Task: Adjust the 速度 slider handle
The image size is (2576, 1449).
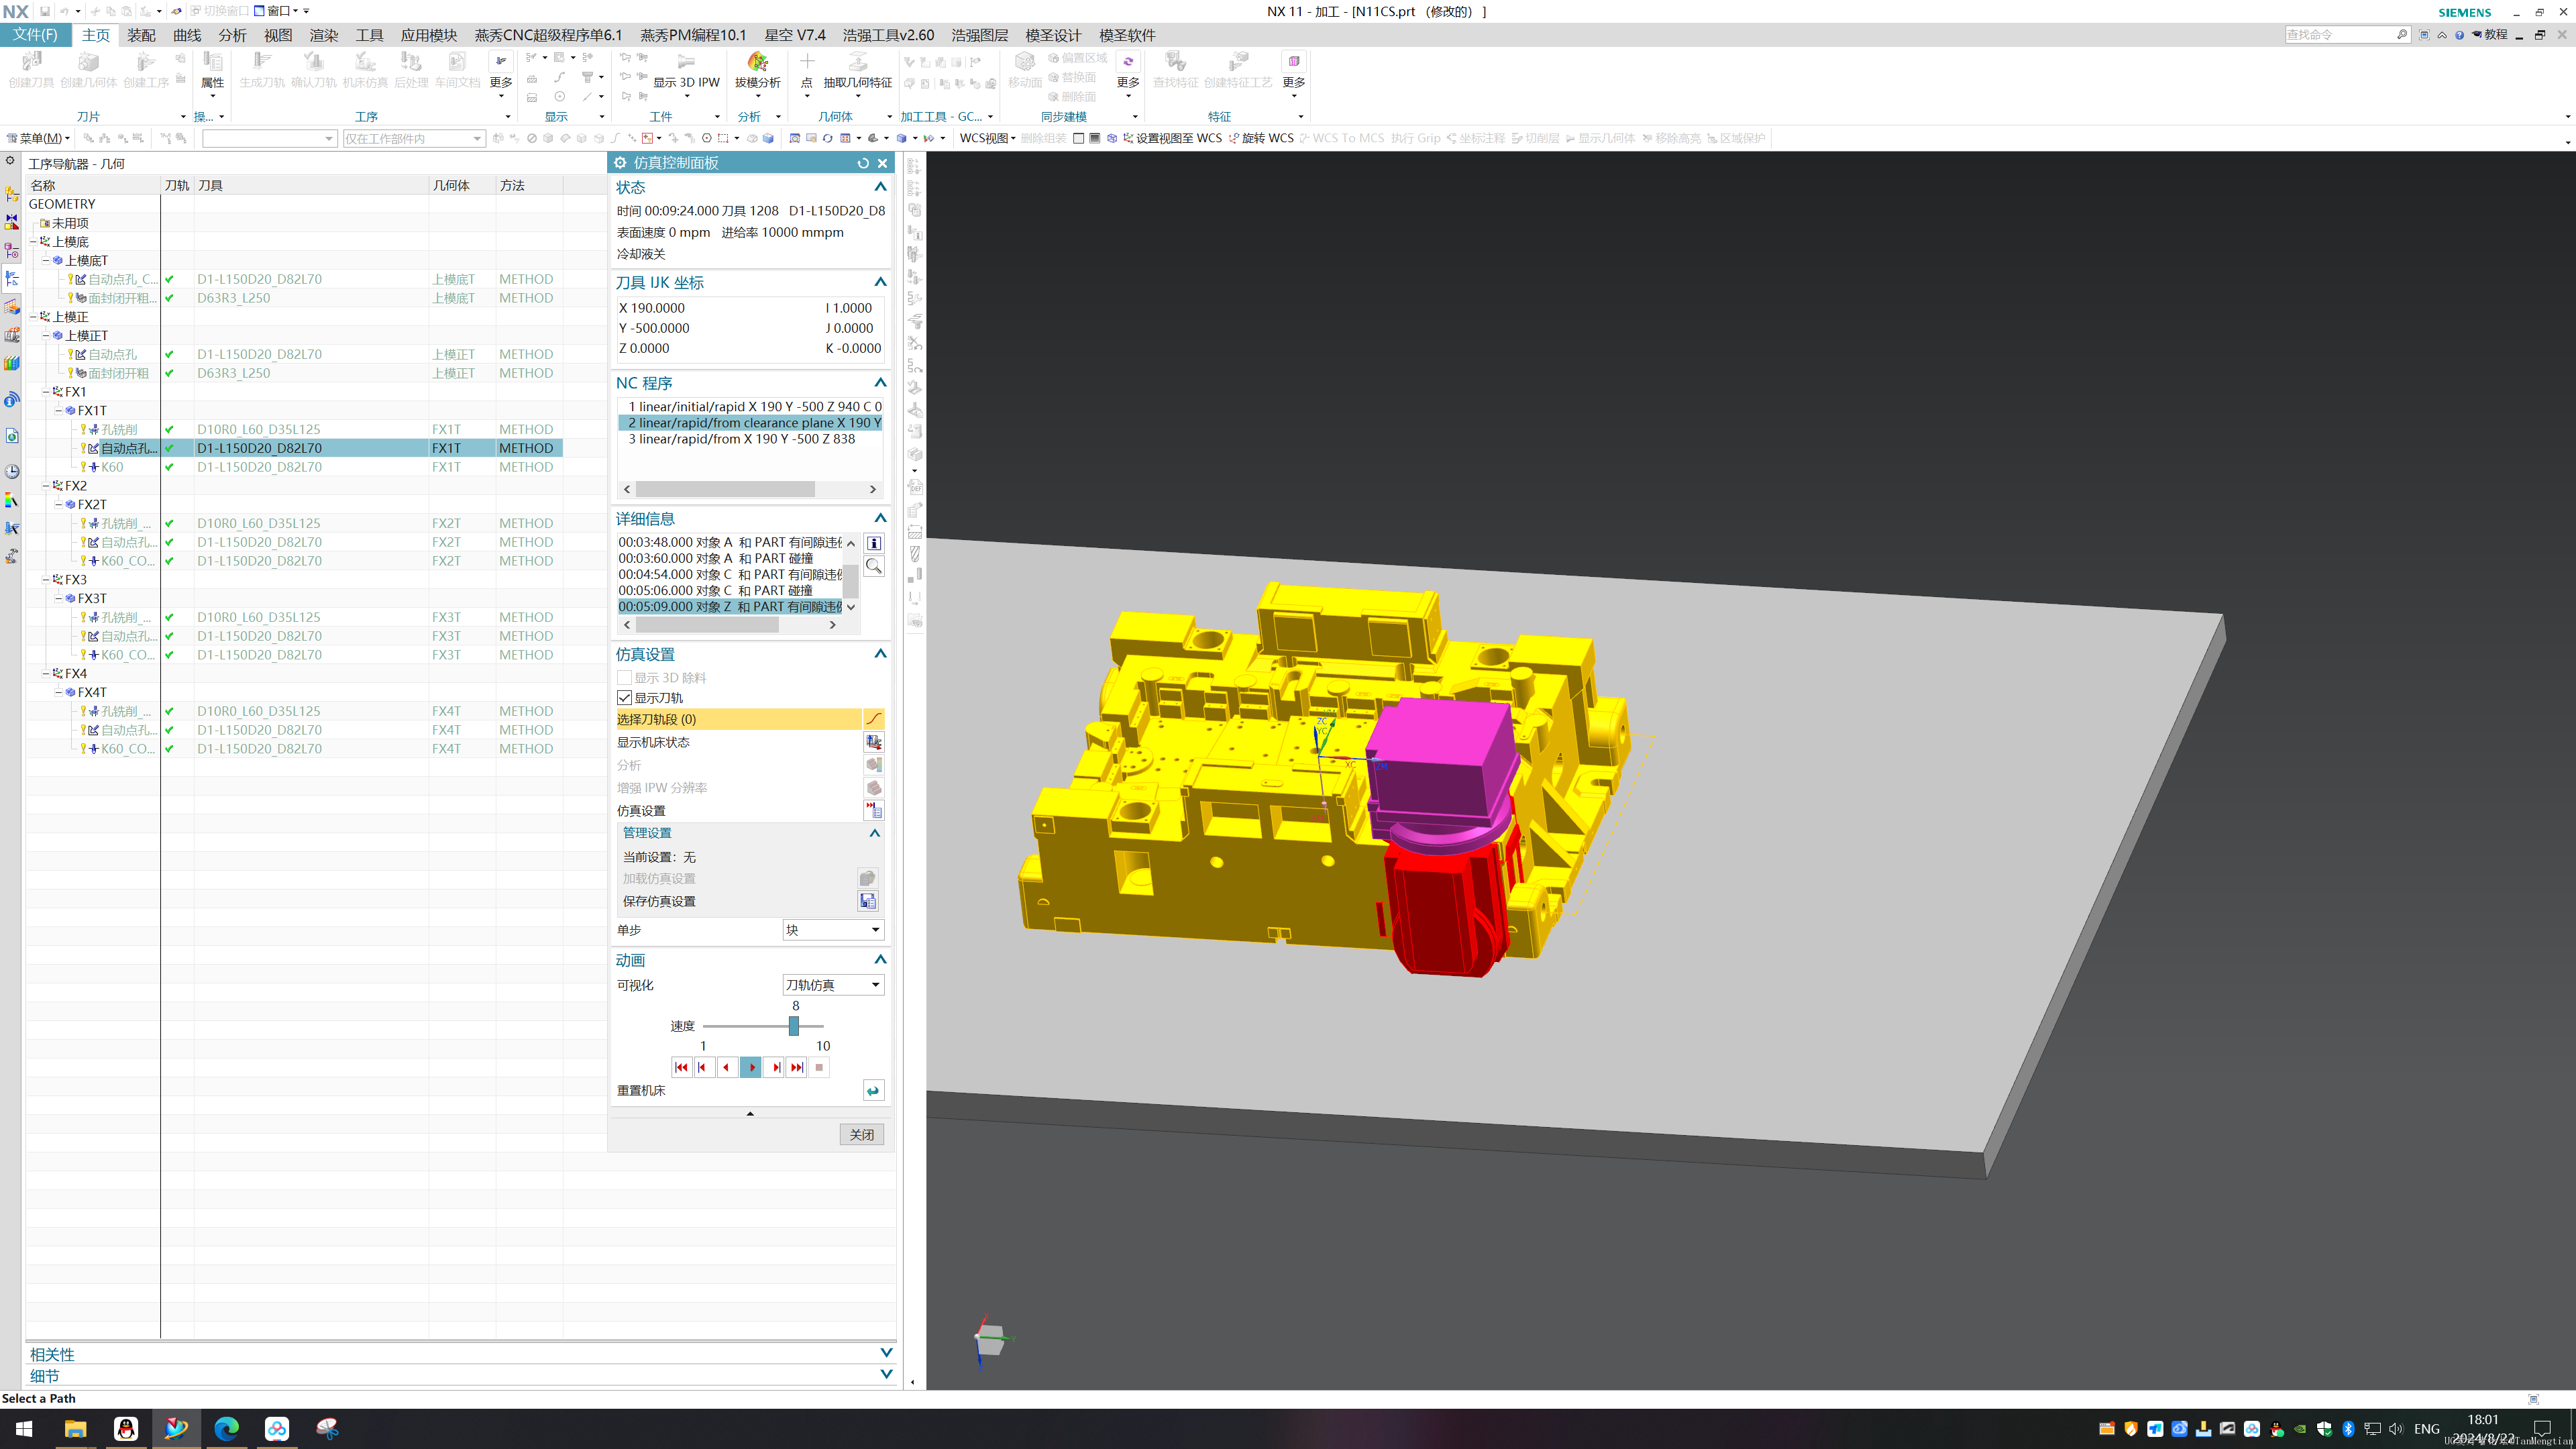Action: 794,1026
